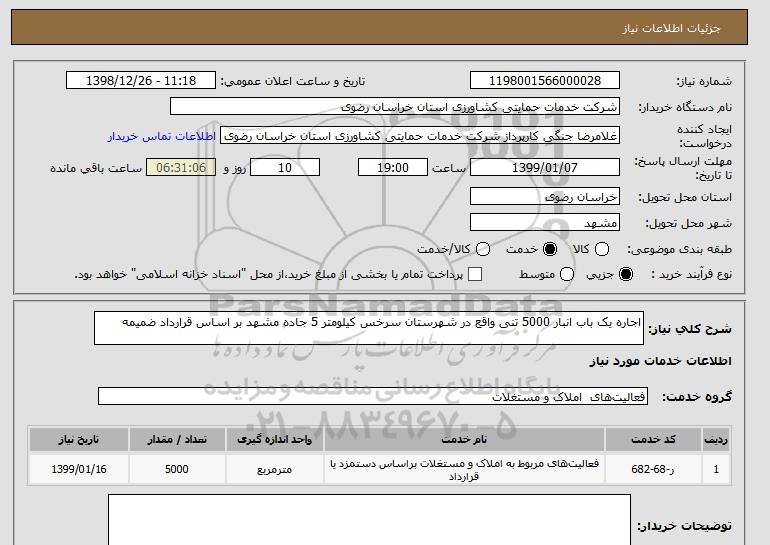
Task: Click the واحد اندازه گیری column header
Action: coord(275,439)
